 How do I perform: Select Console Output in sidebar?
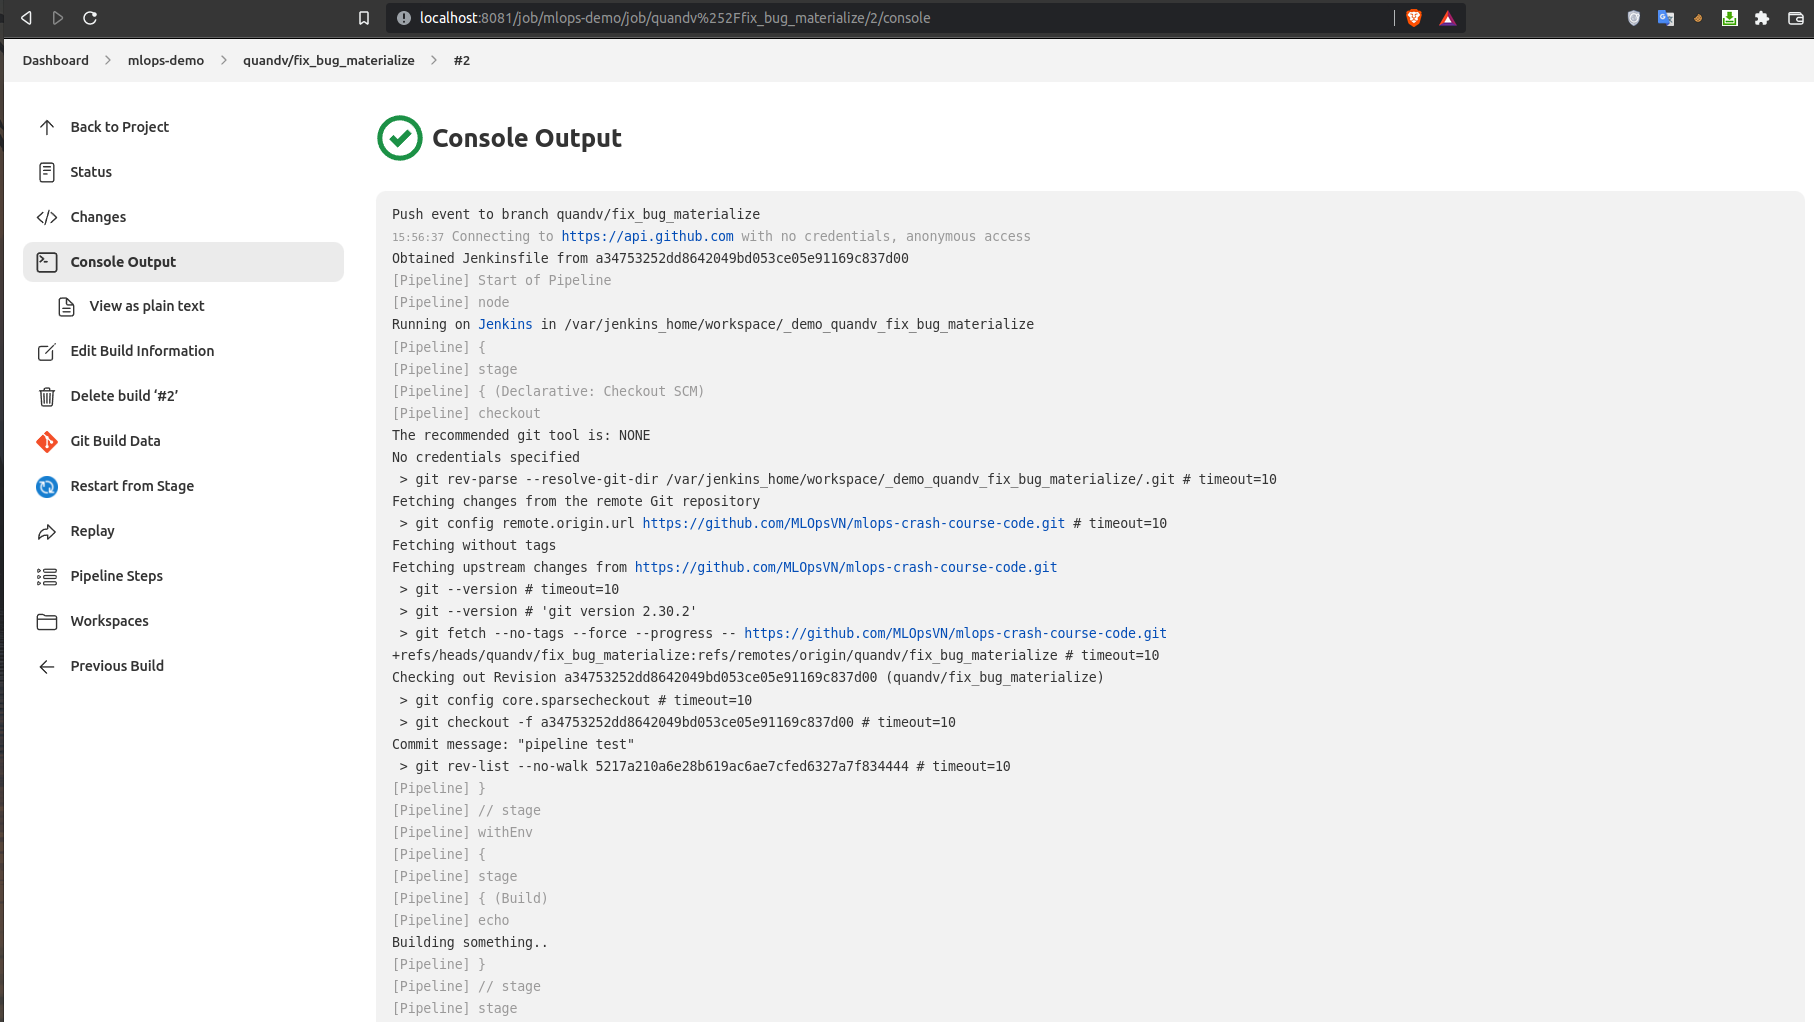(x=183, y=262)
